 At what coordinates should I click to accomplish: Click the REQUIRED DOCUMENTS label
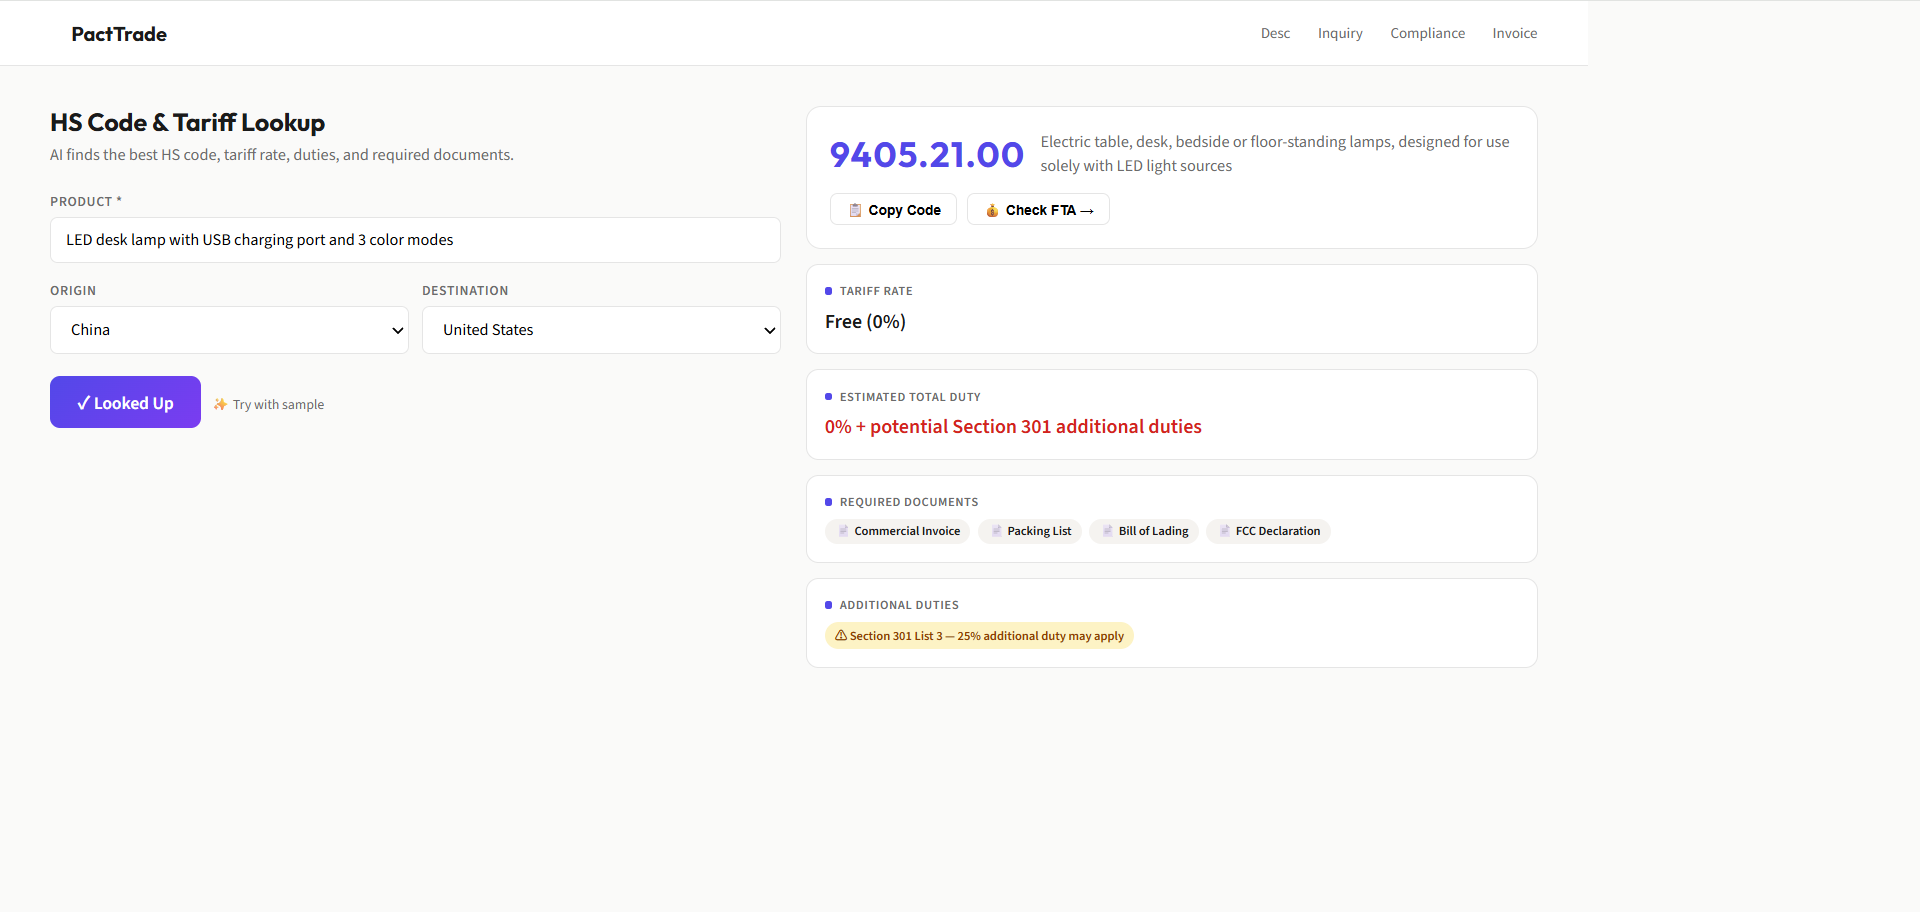click(909, 502)
